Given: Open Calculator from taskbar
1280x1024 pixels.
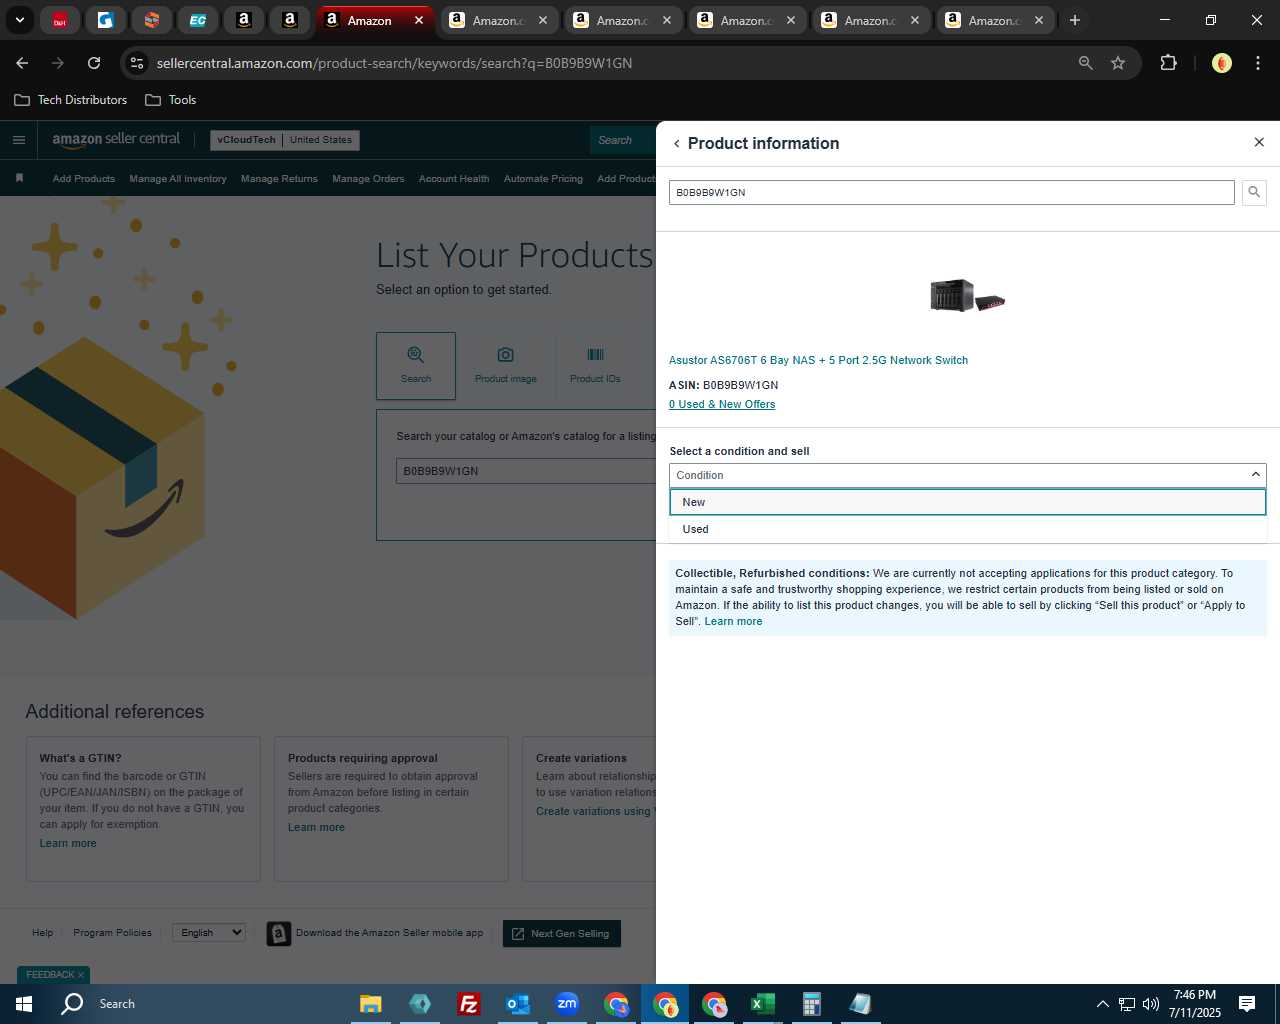Looking at the screenshot, I should point(812,1004).
